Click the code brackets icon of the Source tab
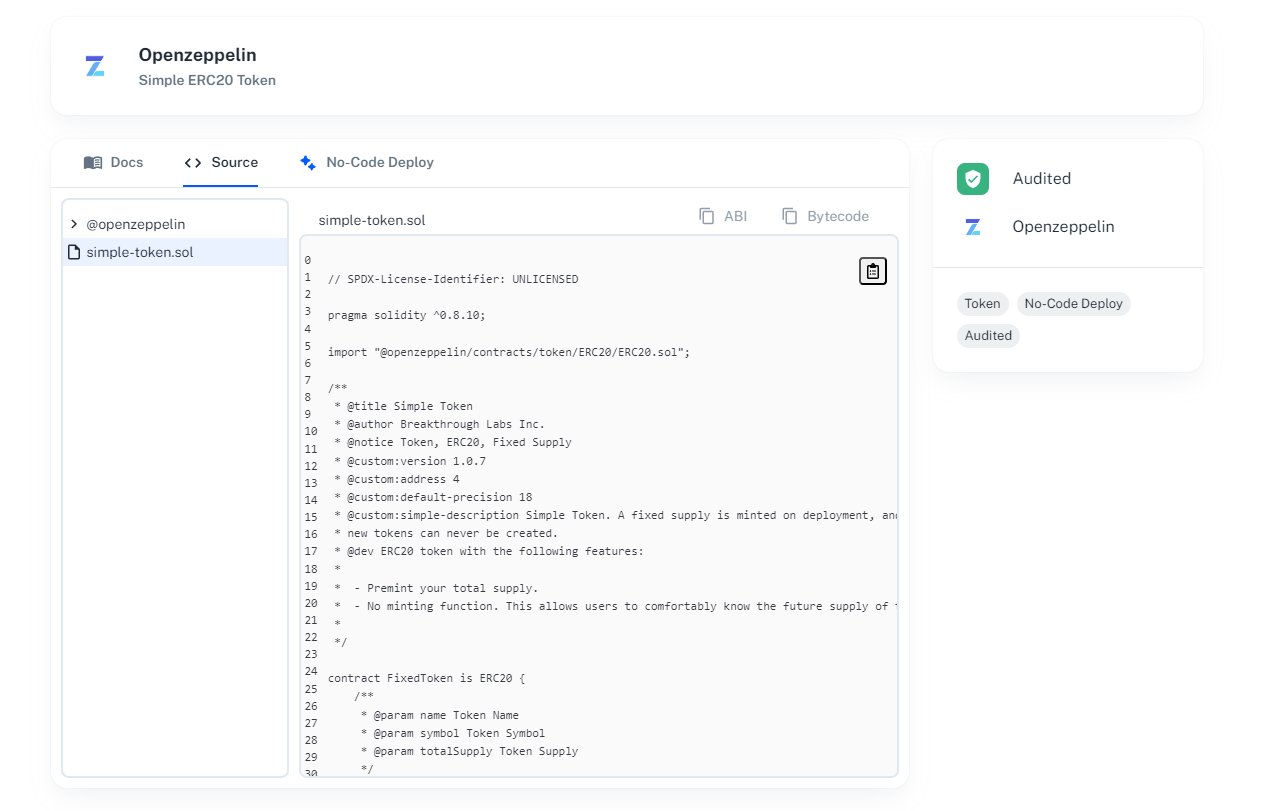The height and width of the screenshot is (811, 1263). pos(193,162)
